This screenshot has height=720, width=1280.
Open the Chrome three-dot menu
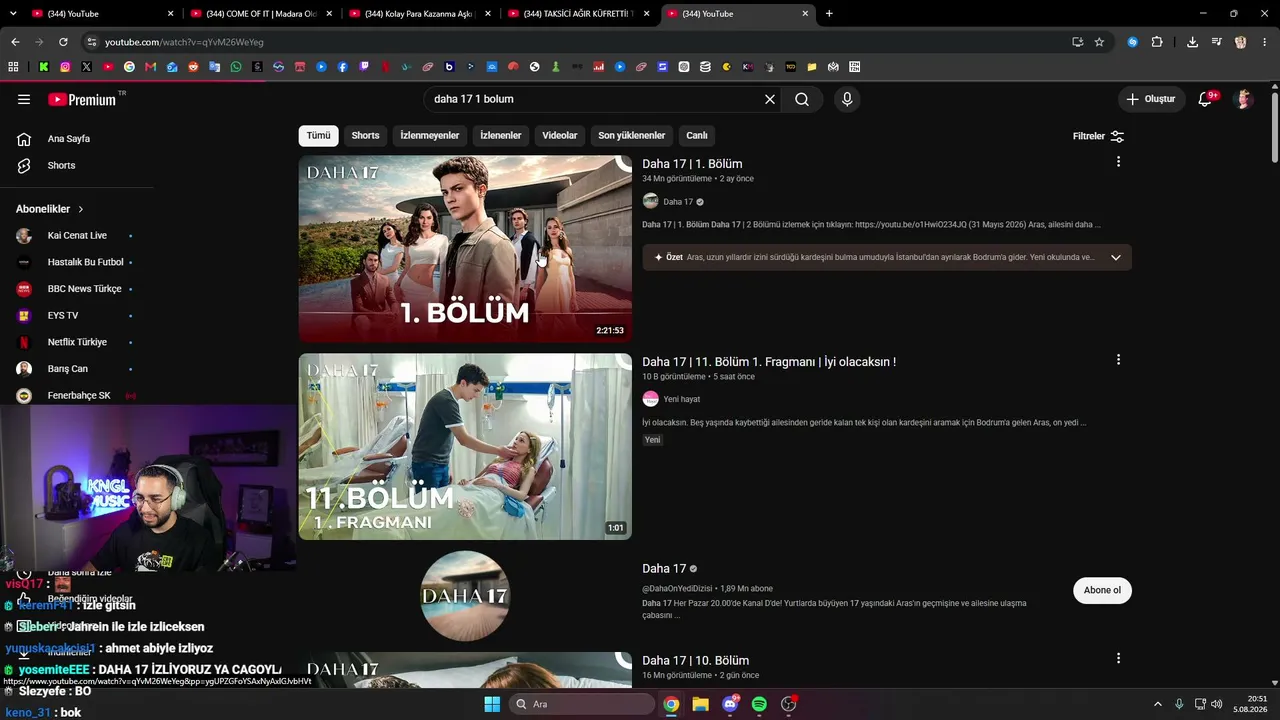tap(1264, 42)
